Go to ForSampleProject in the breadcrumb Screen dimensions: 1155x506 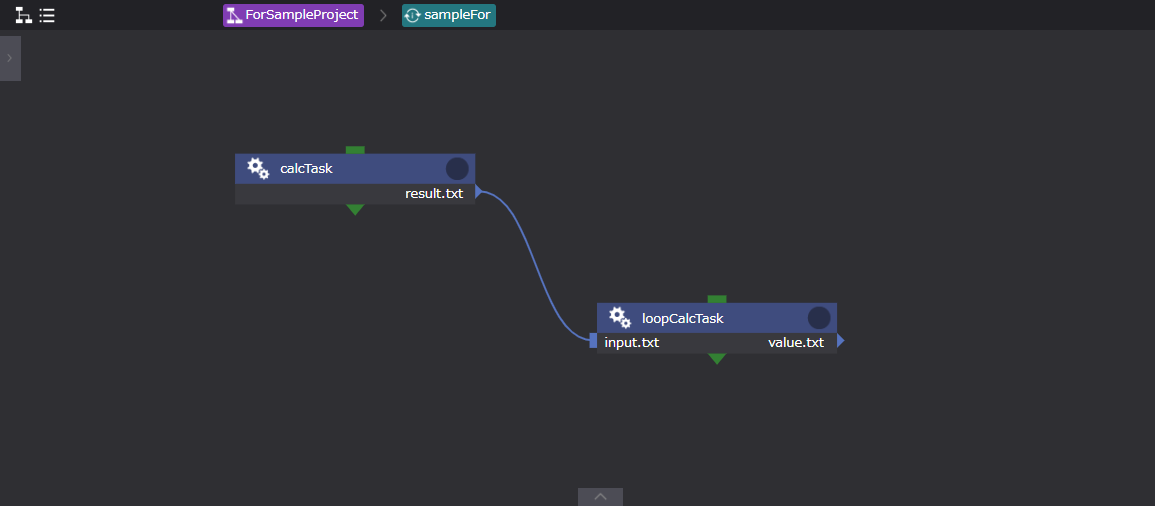pos(293,15)
